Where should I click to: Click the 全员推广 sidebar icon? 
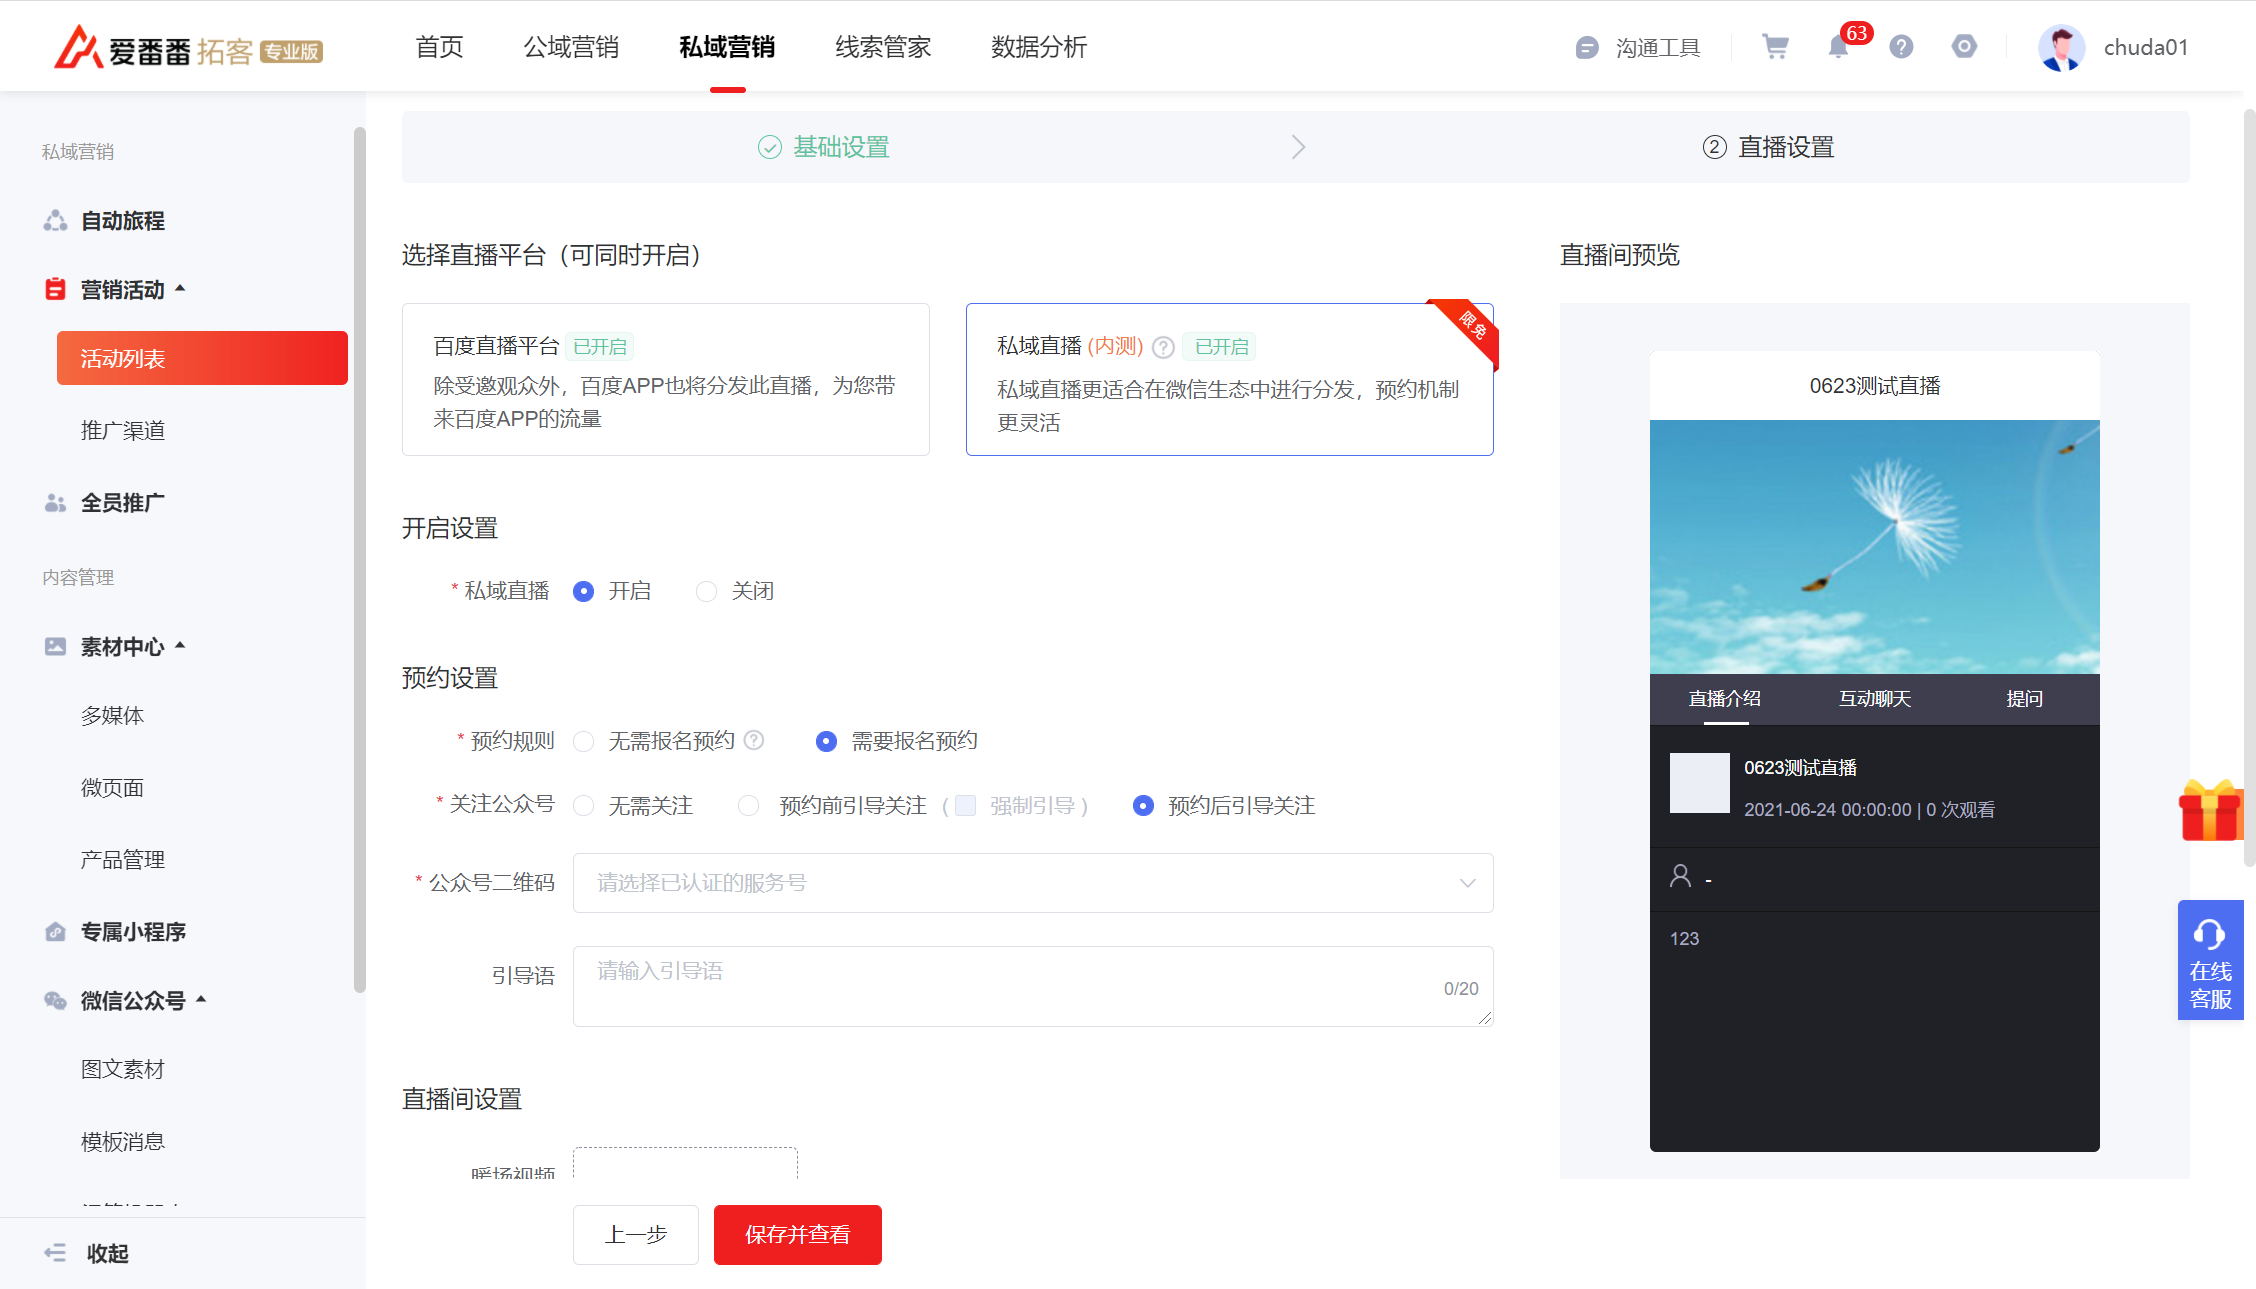(x=55, y=503)
